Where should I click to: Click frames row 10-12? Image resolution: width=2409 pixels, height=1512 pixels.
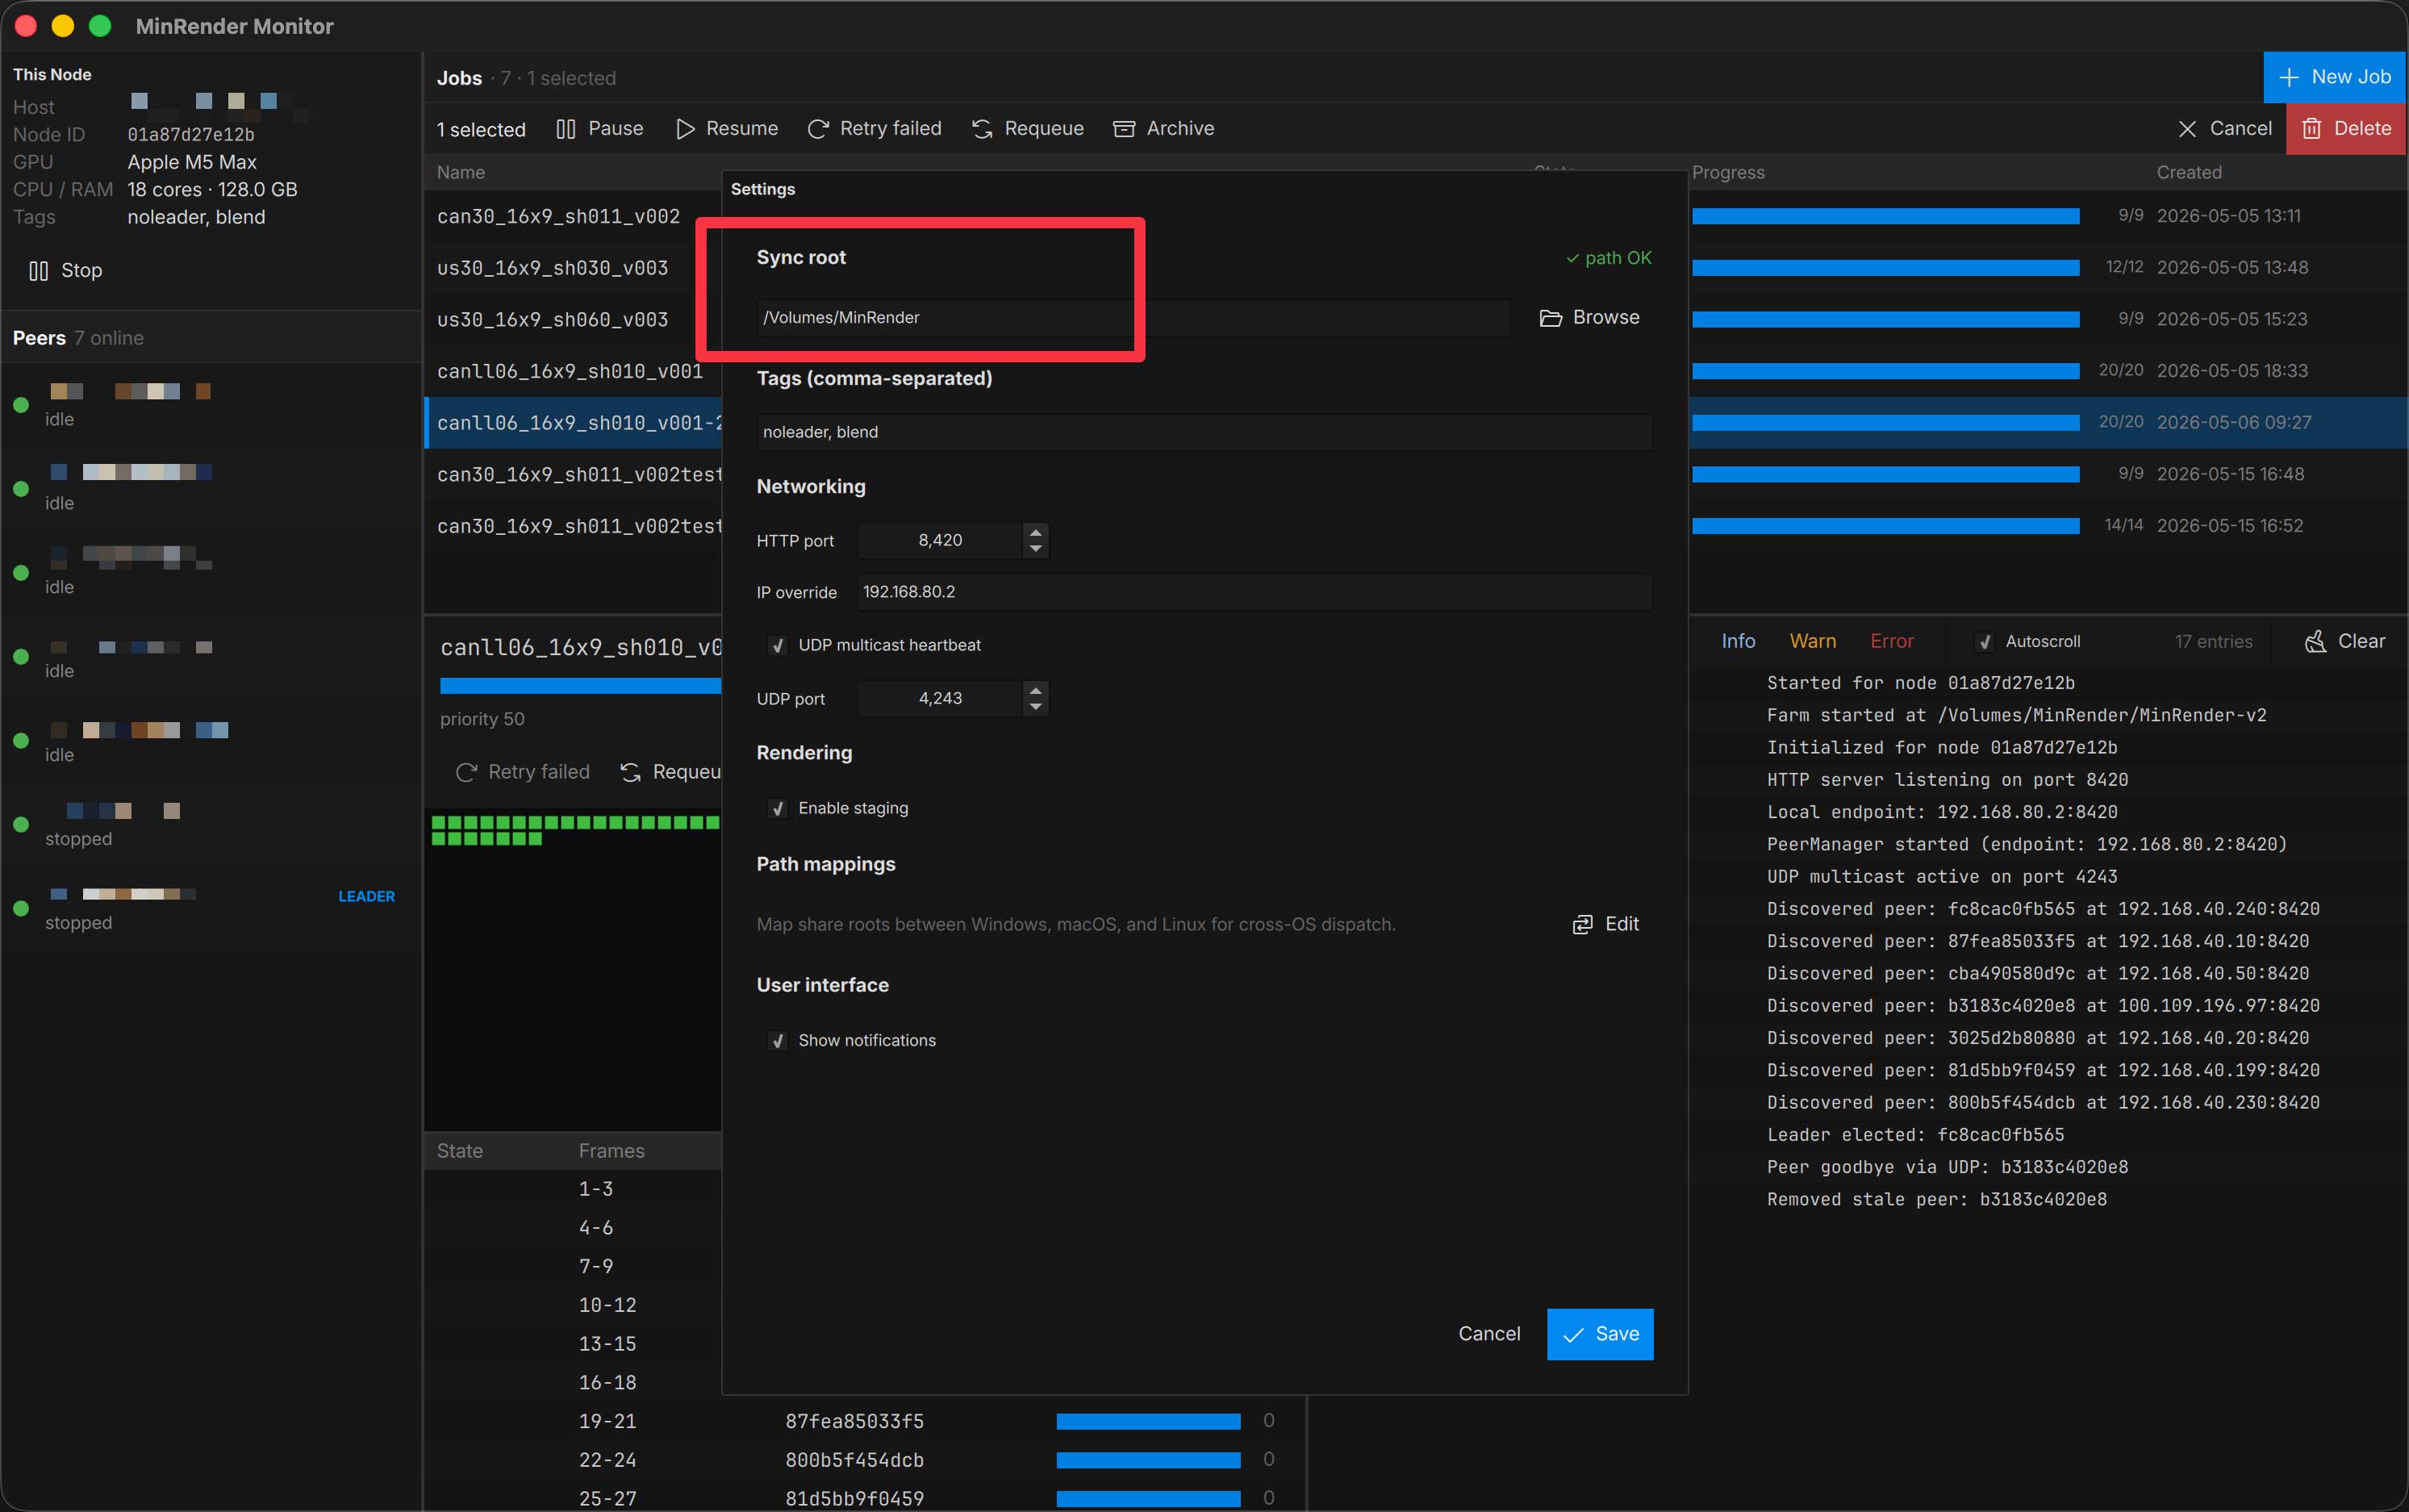(x=607, y=1306)
